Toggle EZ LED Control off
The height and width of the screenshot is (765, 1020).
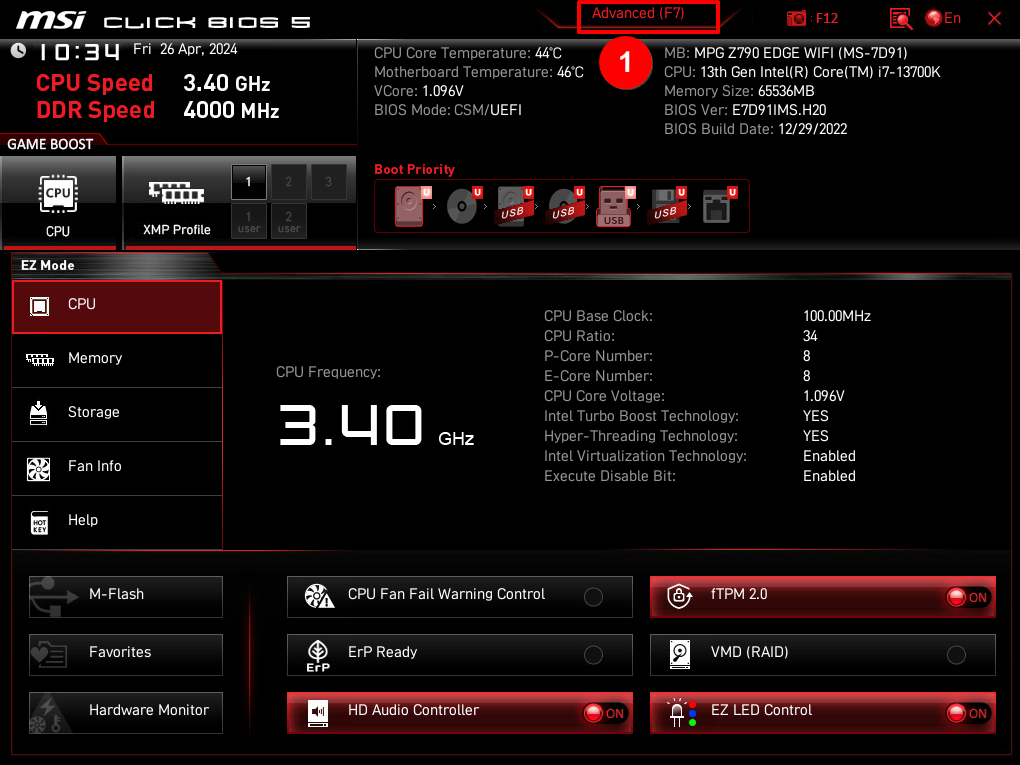[966, 713]
